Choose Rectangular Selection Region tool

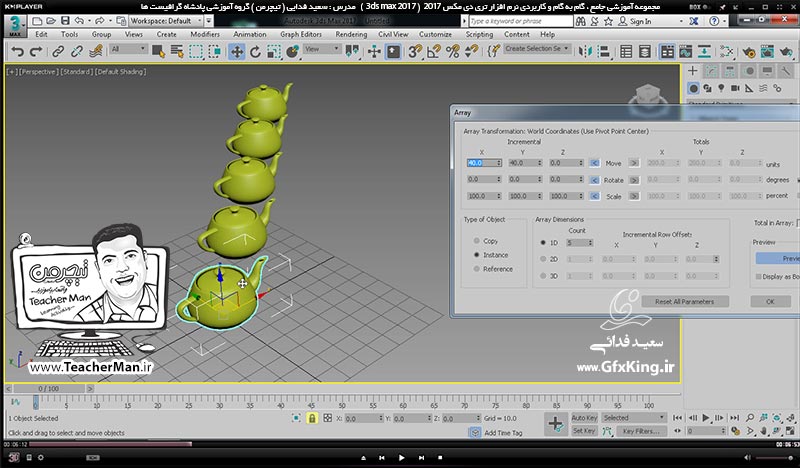pos(196,52)
